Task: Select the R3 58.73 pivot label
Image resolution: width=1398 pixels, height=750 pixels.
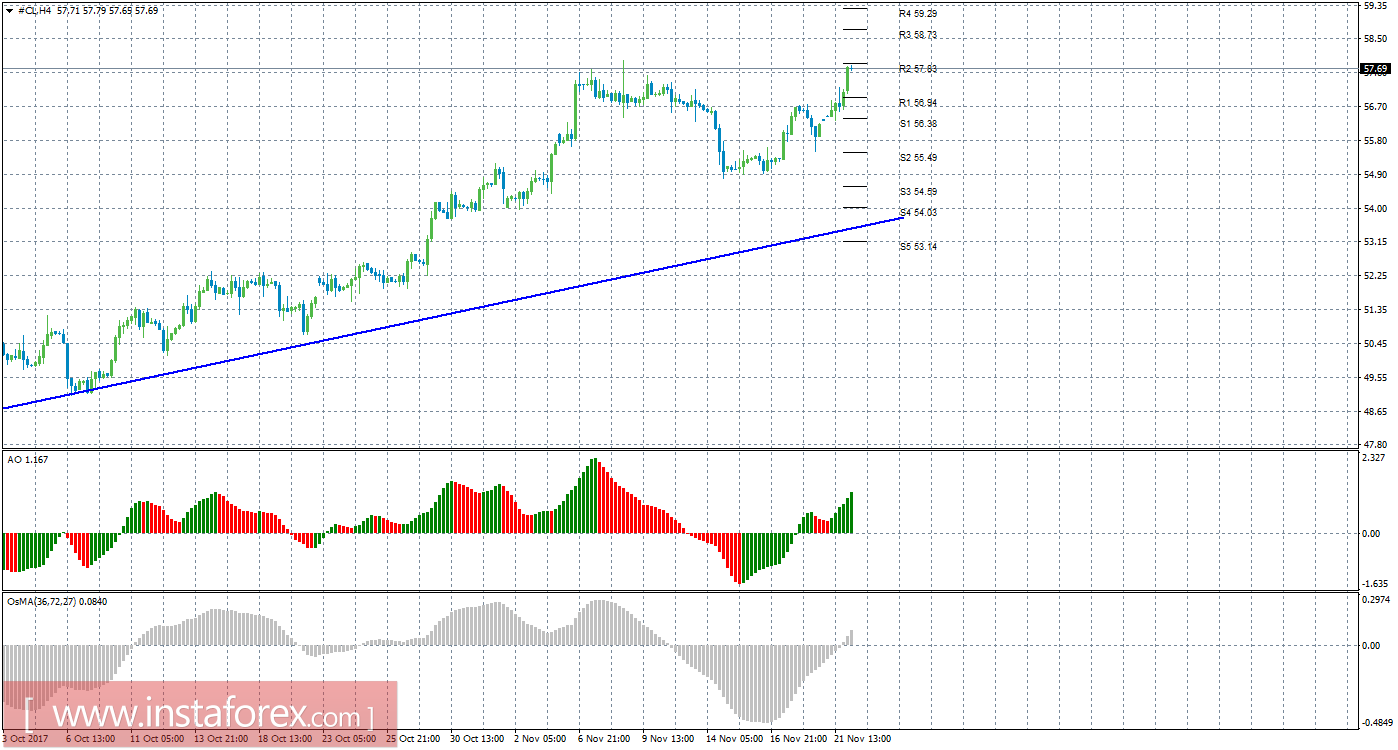Action: pos(918,35)
